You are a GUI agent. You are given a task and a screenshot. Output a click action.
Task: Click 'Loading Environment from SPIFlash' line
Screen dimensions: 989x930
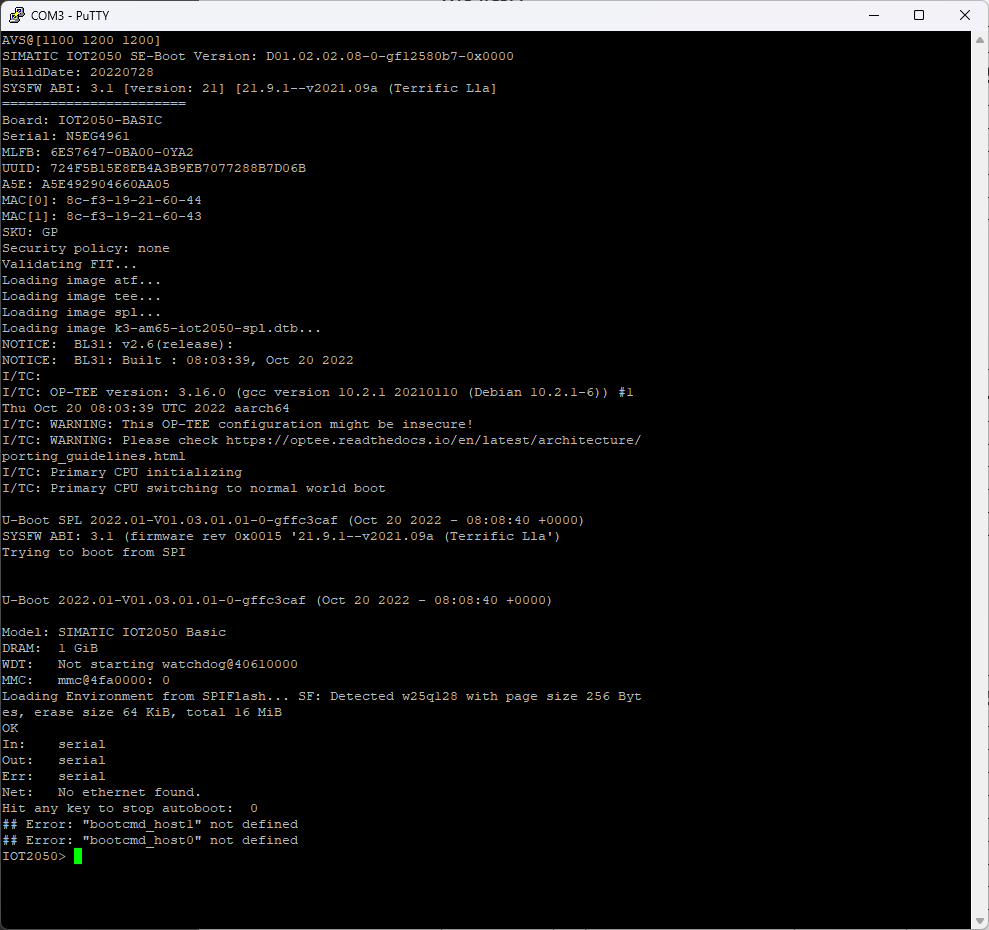click(322, 696)
